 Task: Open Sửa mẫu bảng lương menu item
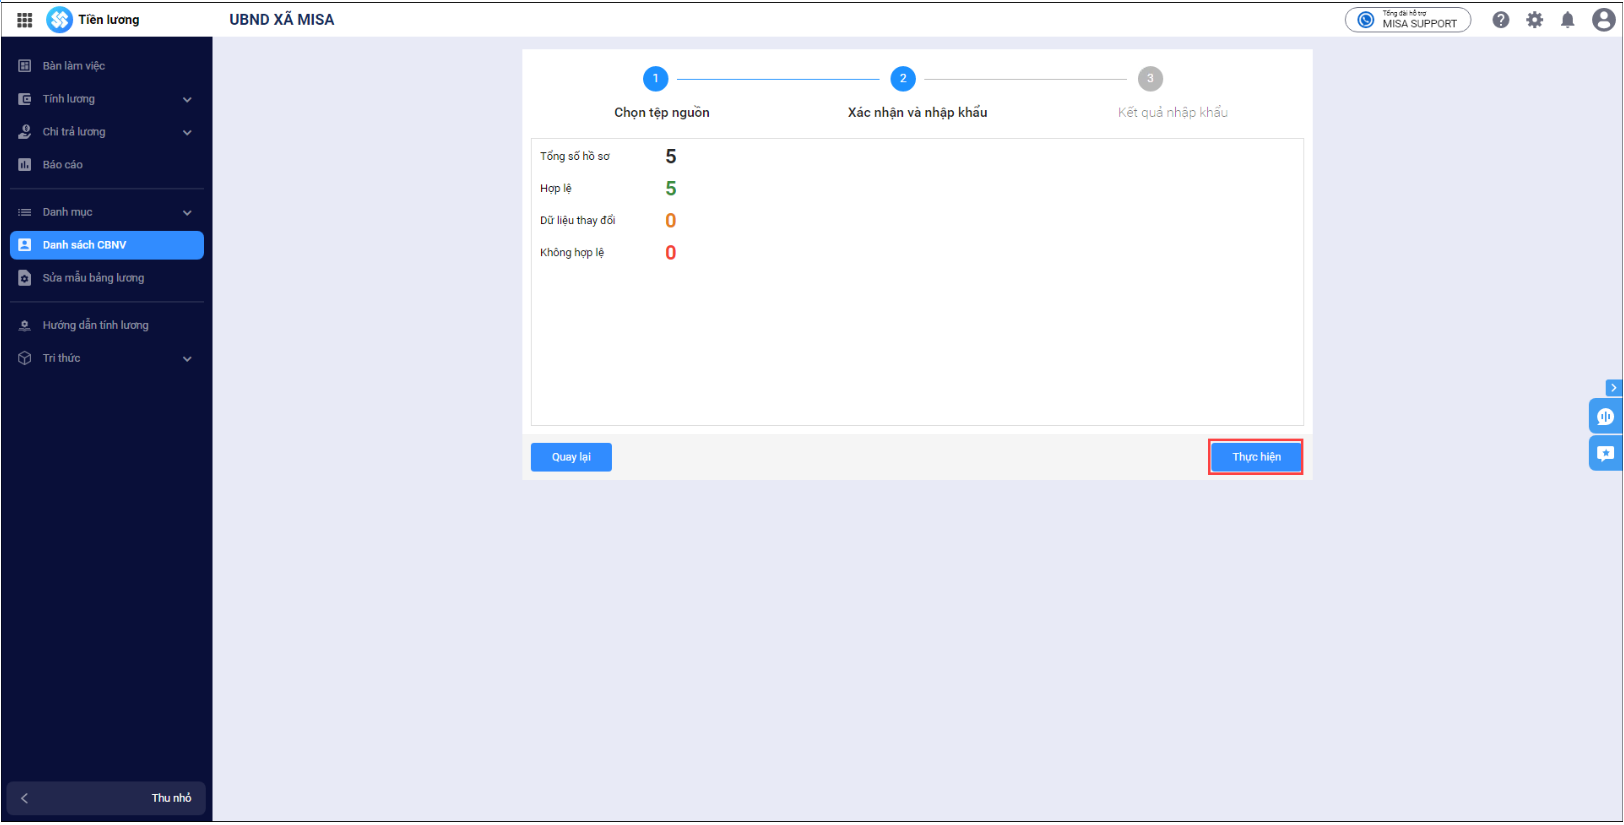107,278
